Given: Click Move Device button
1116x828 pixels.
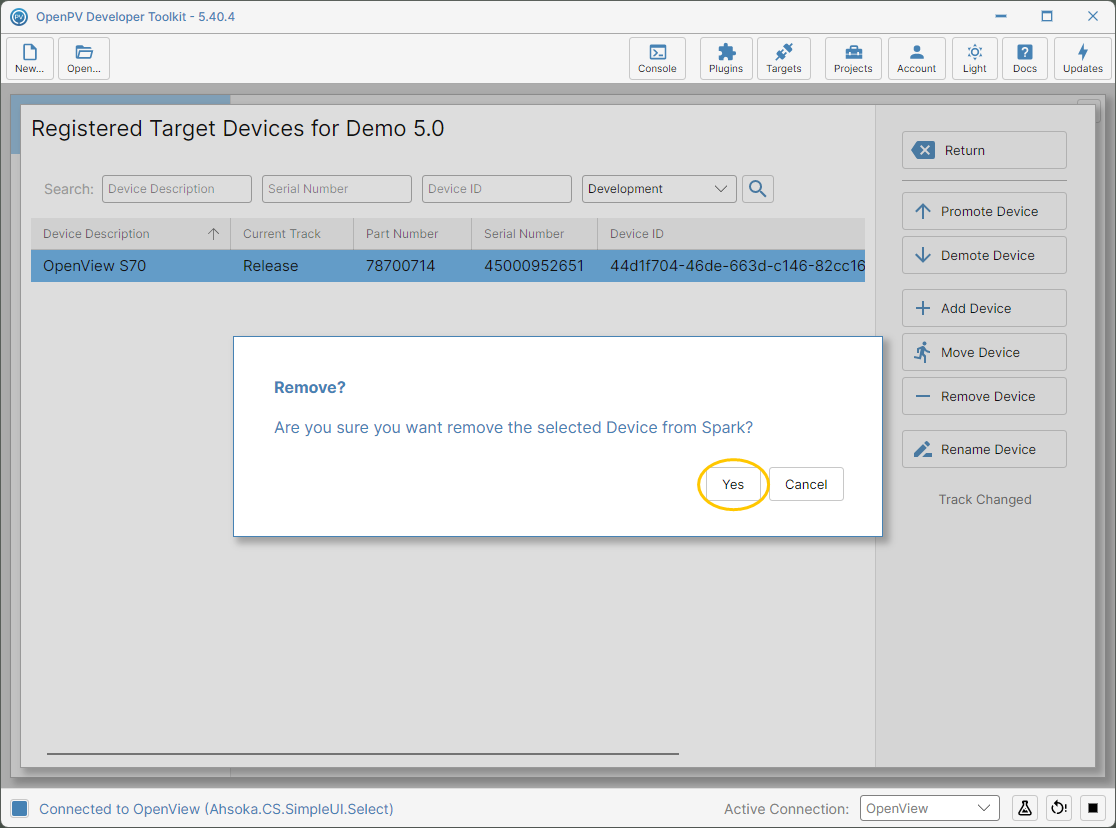Looking at the screenshot, I should pos(984,352).
